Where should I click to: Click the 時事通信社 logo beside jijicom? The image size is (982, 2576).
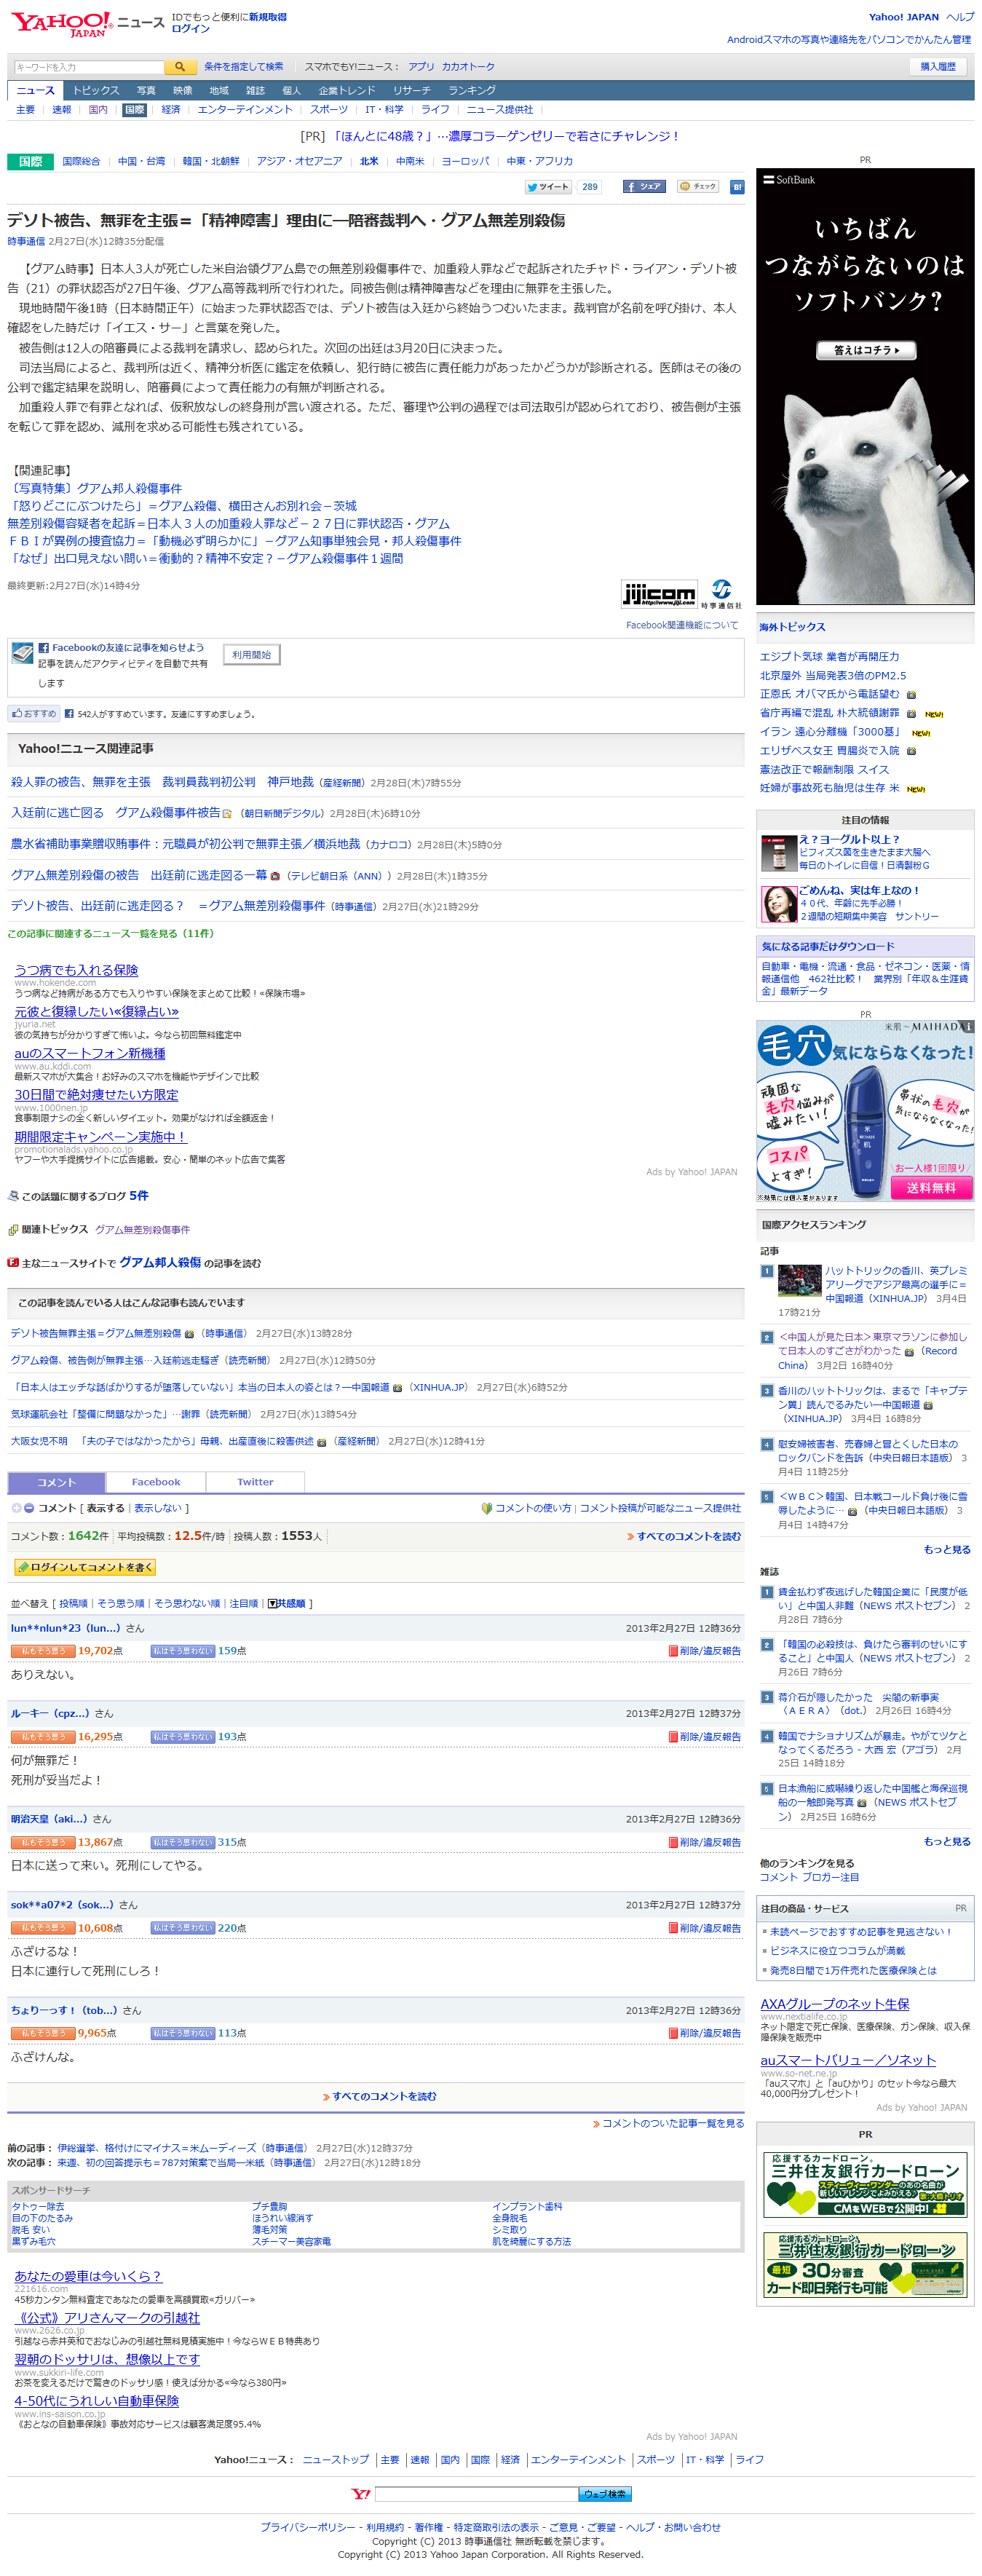tap(721, 594)
